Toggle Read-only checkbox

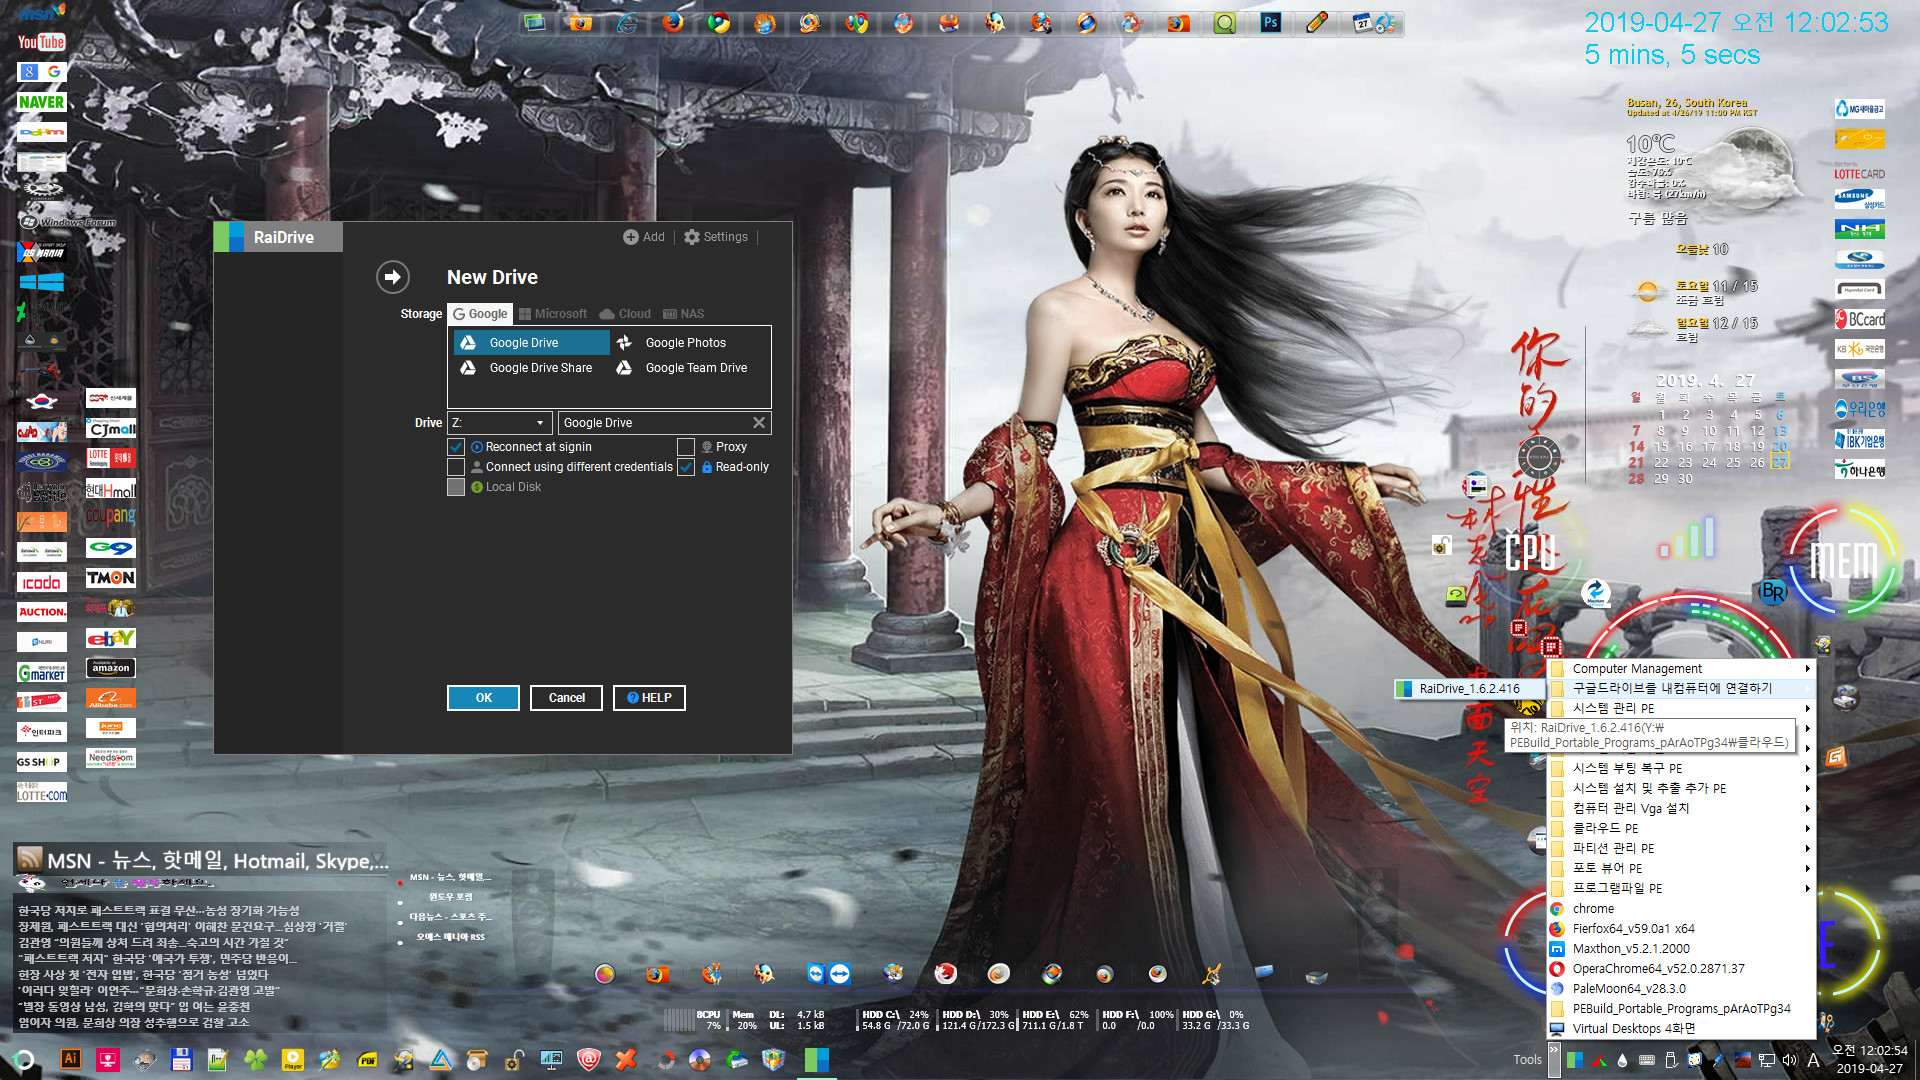click(x=686, y=467)
